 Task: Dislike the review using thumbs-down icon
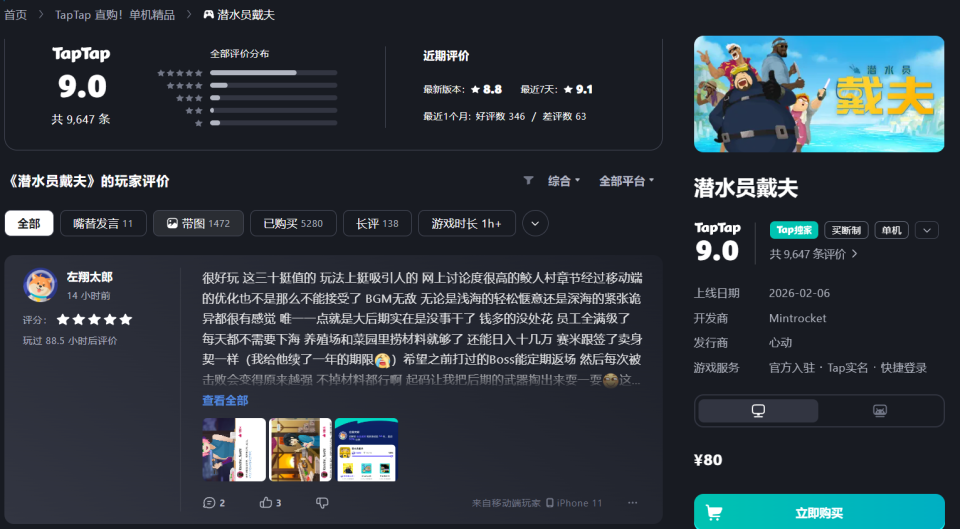[x=322, y=503]
